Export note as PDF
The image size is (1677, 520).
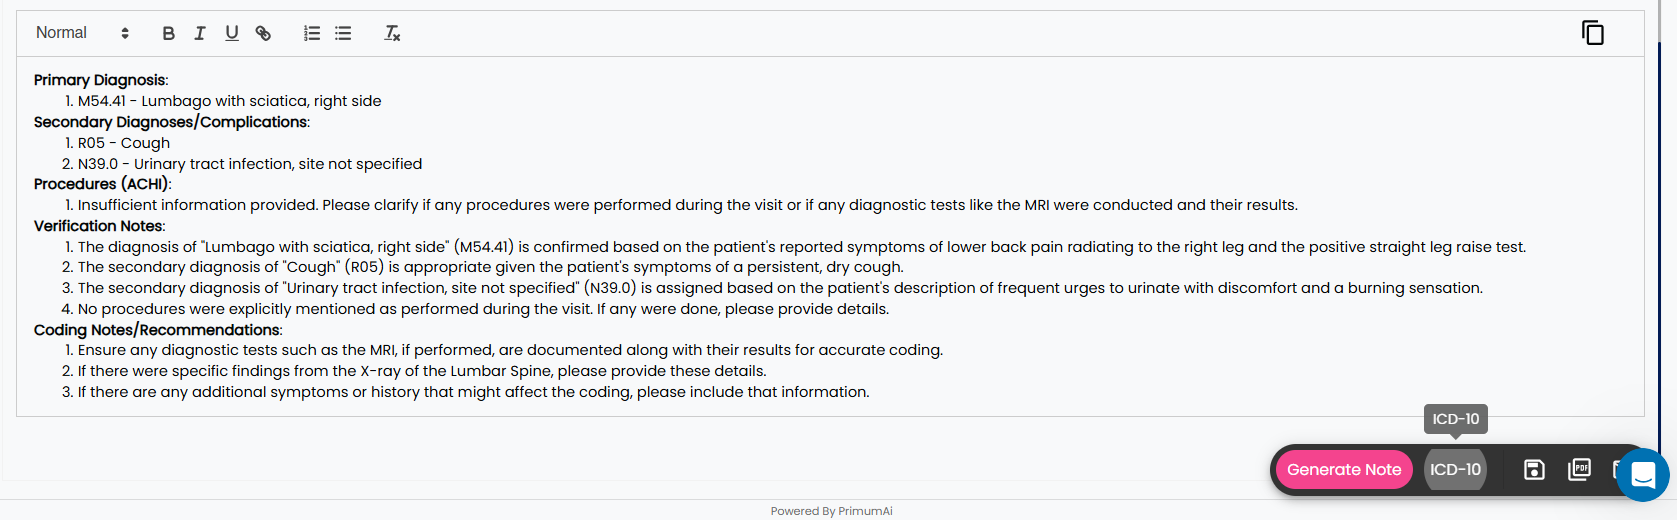pyautogui.click(x=1579, y=469)
